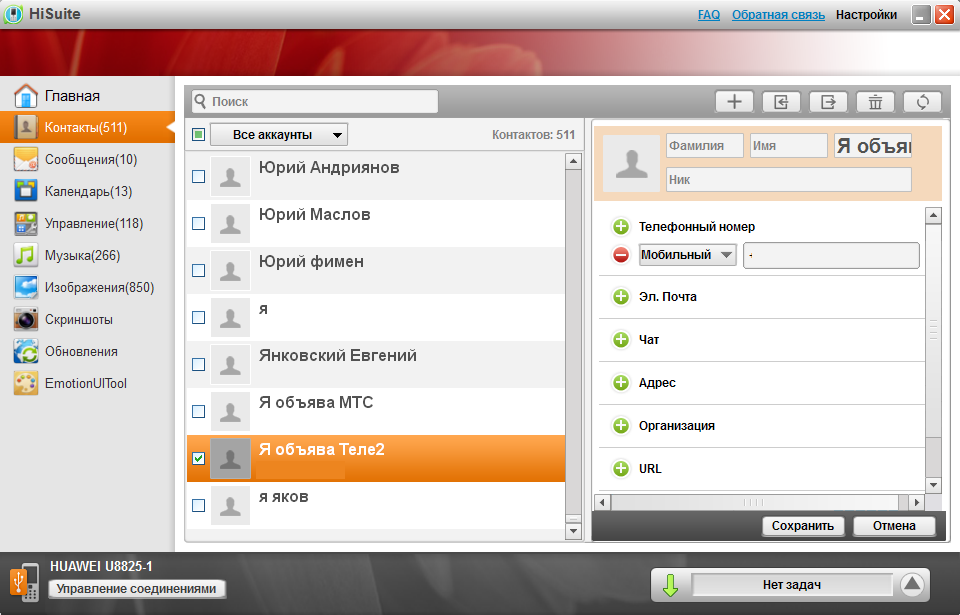
Task: Click the details panel scroll-up arrow
Action: pos(933,216)
